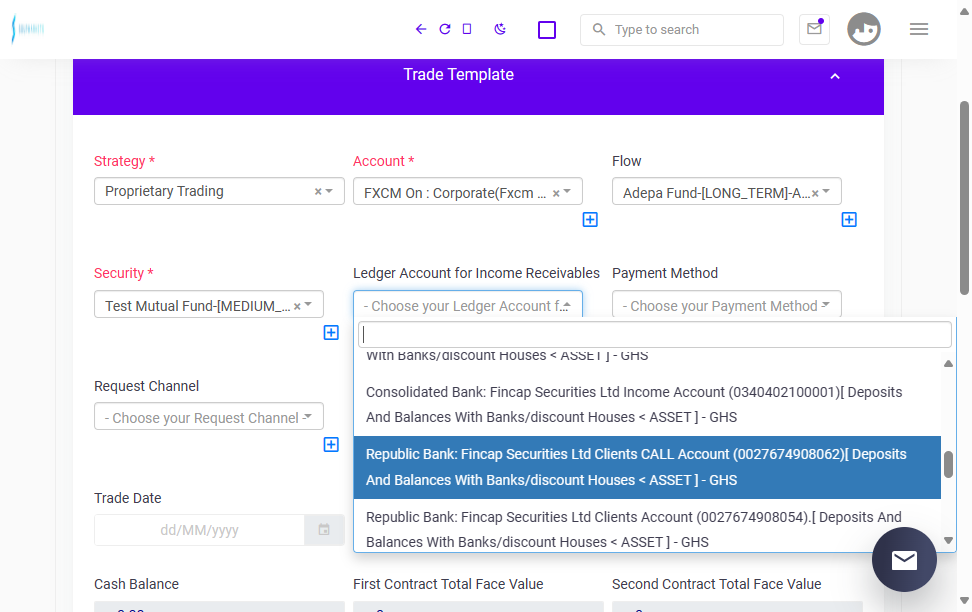
Task: Click the search magnifier icon
Action: (x=598, y=29)
